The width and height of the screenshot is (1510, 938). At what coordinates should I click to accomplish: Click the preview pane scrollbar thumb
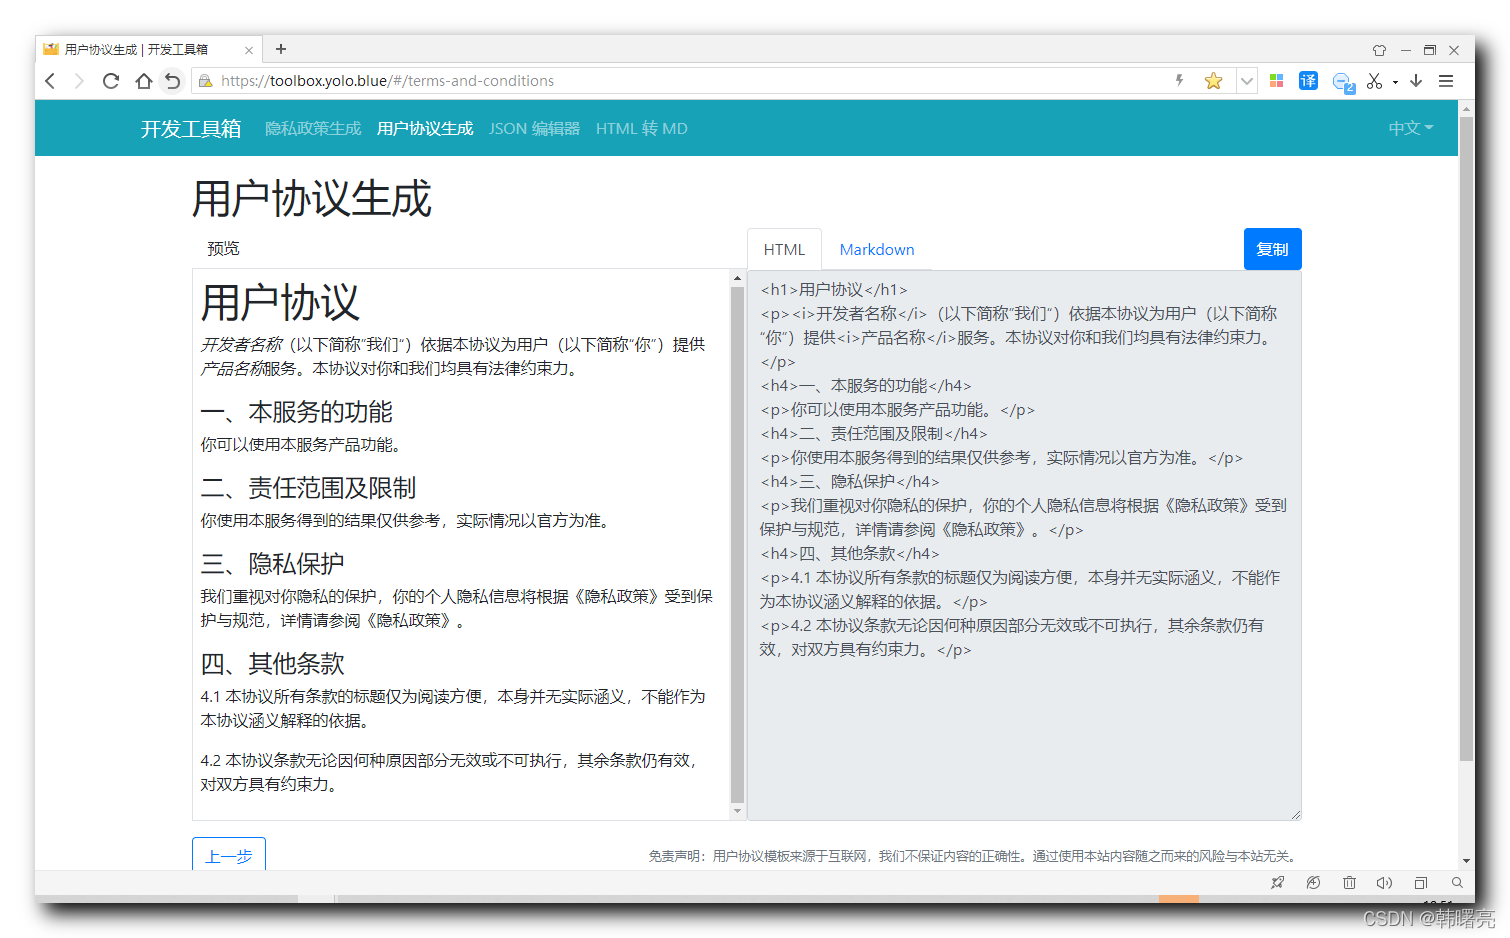tap(737, 545)
